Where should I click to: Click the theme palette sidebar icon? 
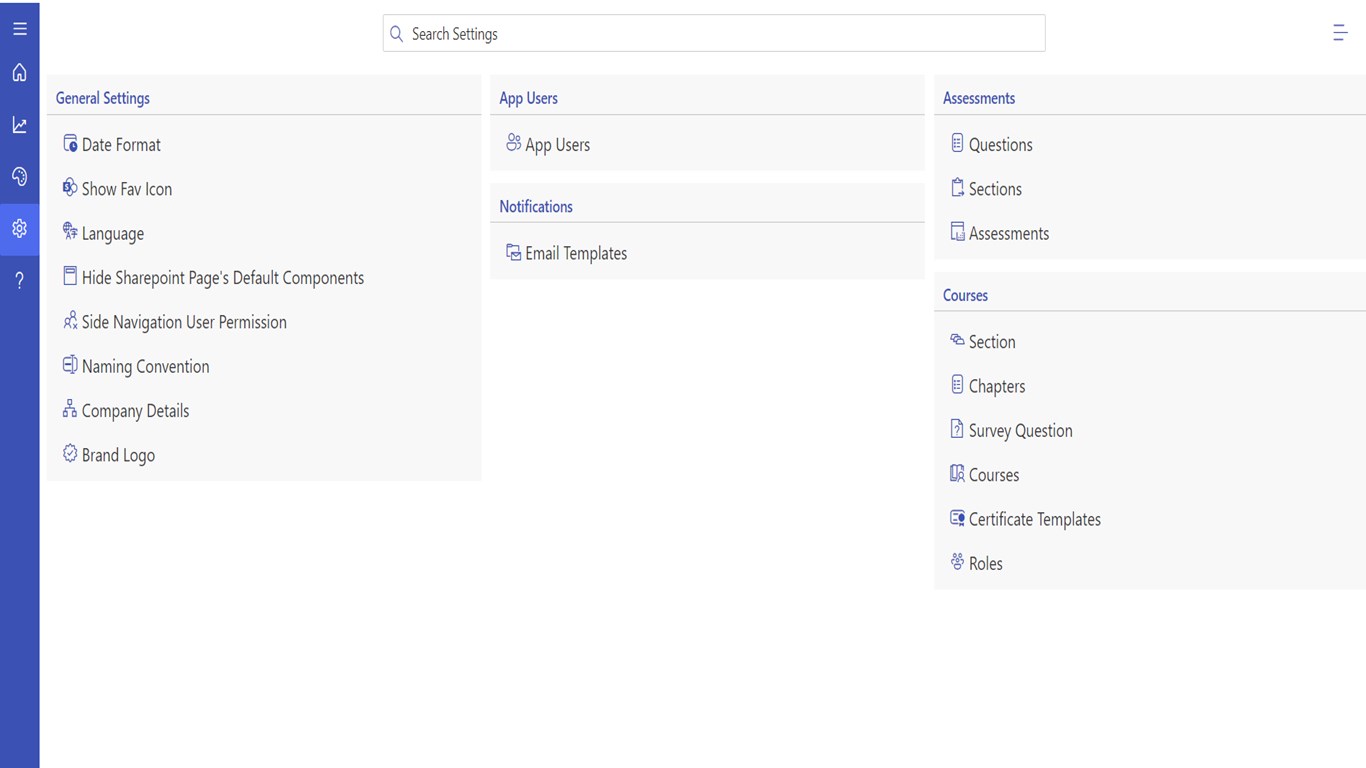click(19, 177)
